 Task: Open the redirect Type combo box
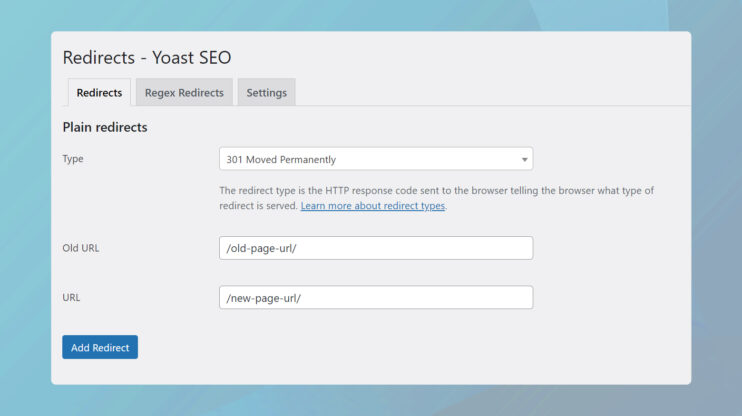[375, 159]
